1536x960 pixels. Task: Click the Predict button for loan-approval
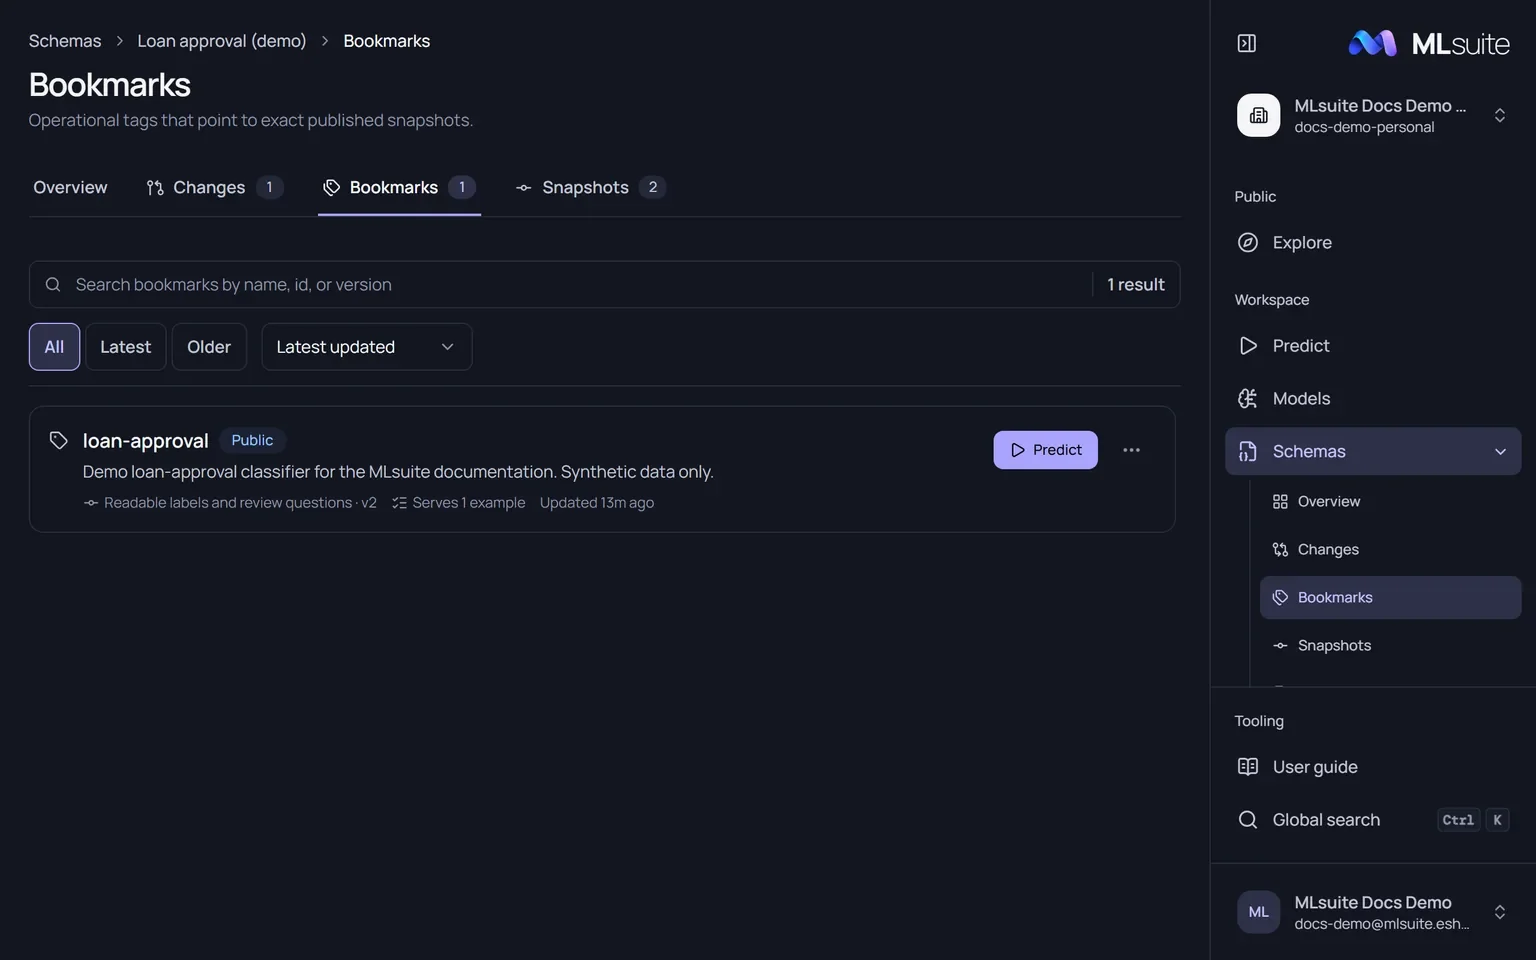click(1046, 450)
